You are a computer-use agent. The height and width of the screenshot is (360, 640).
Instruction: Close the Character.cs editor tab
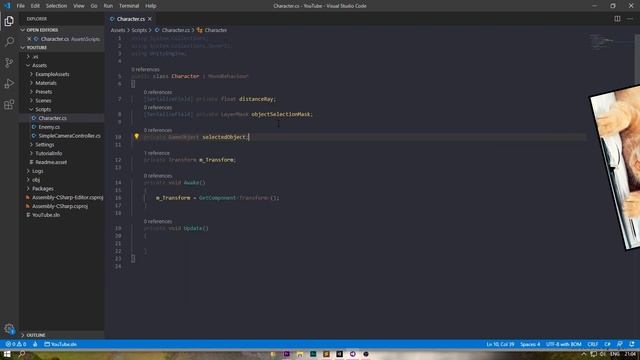[150, 19]
